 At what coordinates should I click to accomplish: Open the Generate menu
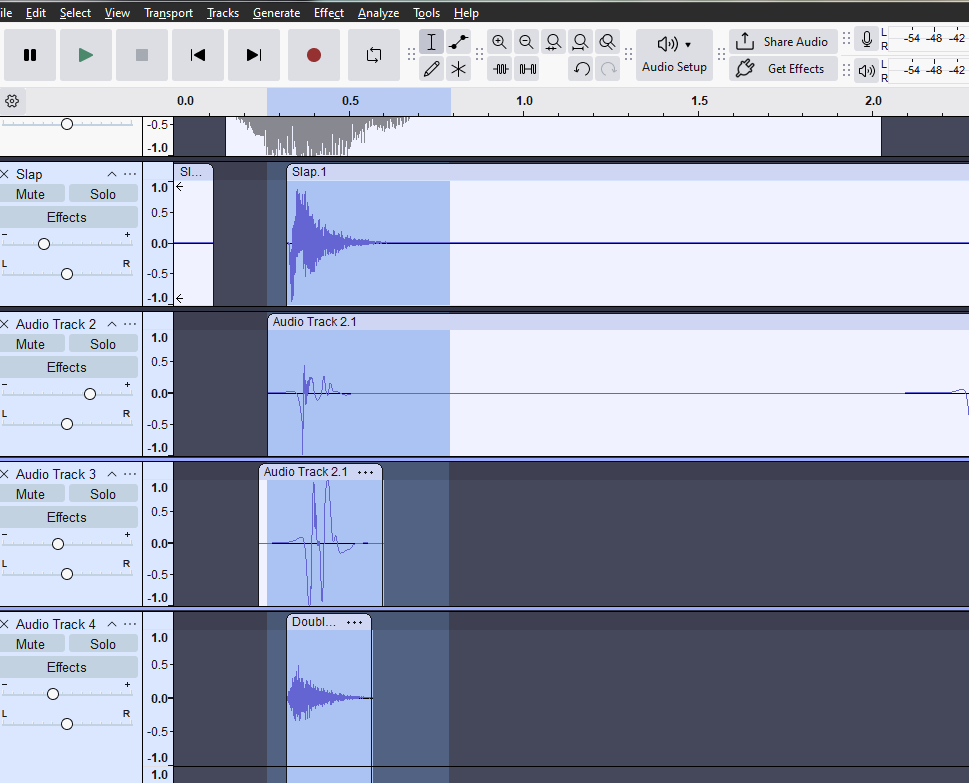(x=276, y=13)
